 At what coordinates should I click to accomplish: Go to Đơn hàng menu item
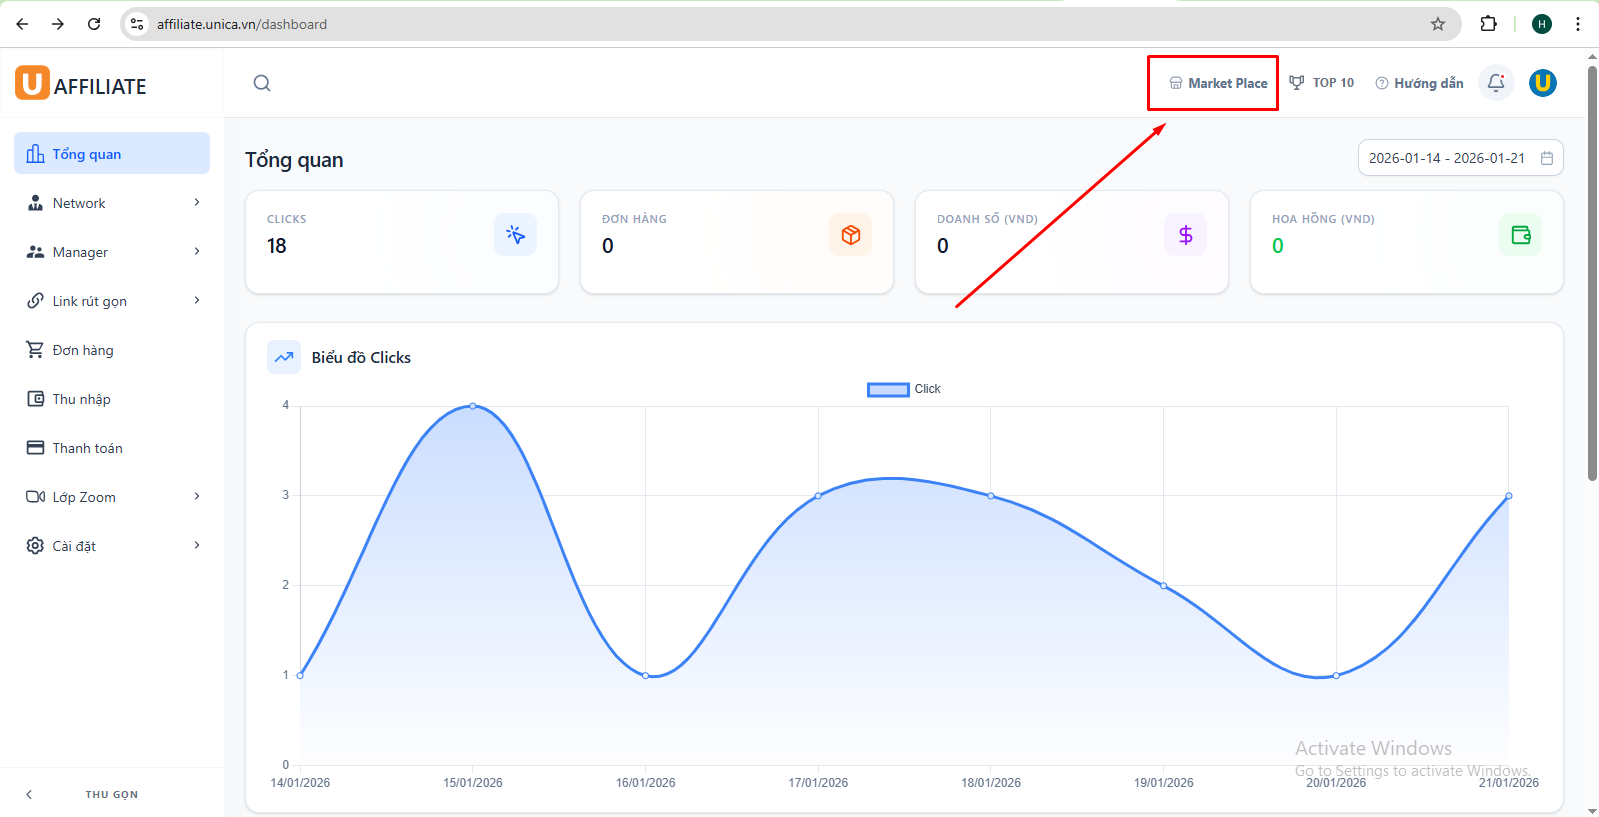pyautogui.click(x=83, y=350)
